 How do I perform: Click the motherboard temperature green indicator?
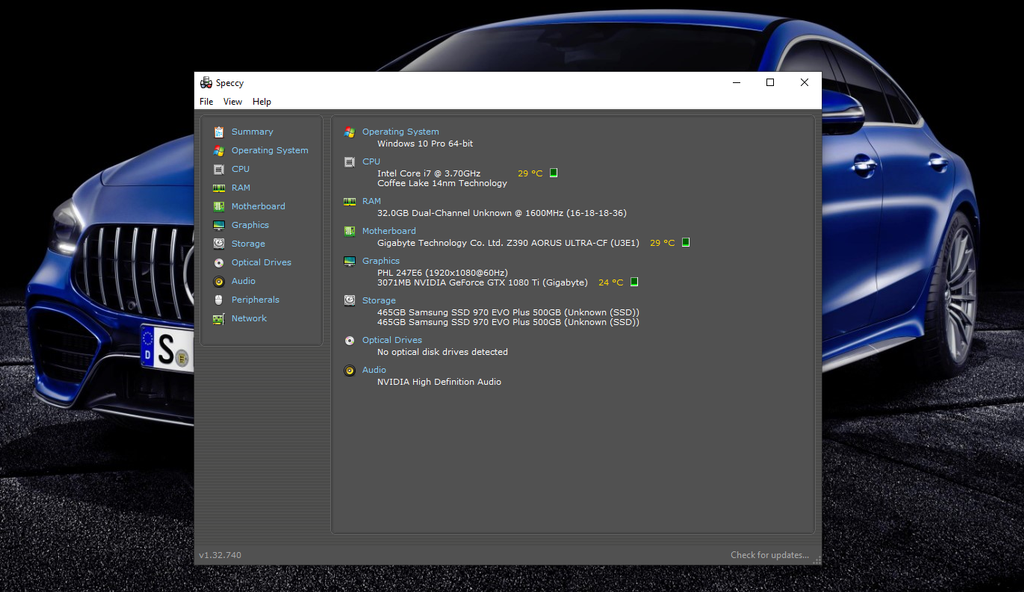click(x=686, y=243)
